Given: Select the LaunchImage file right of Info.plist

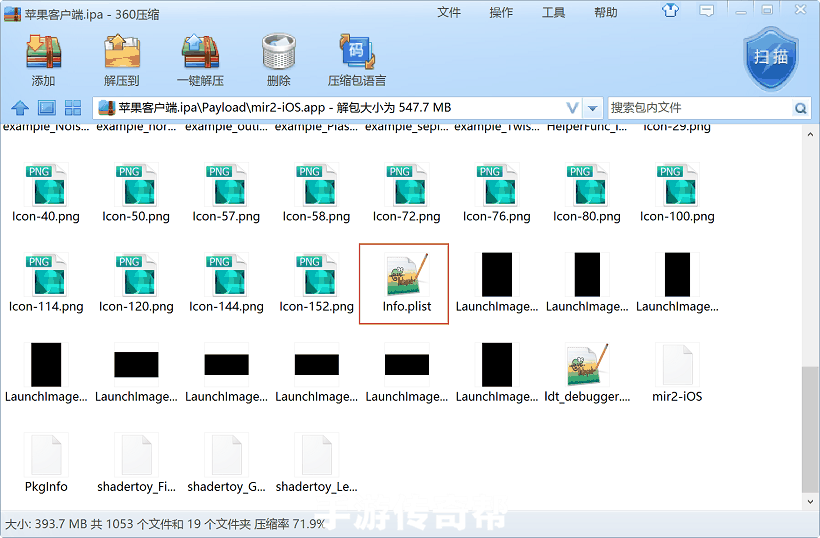Looking at the screenshot, I should (x=497, y=283).
